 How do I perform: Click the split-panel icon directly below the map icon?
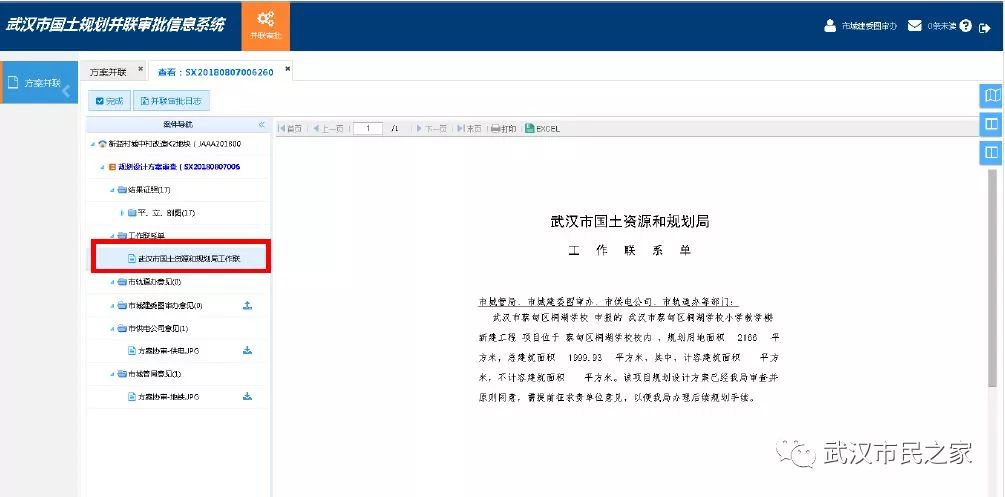pos(992,124)
